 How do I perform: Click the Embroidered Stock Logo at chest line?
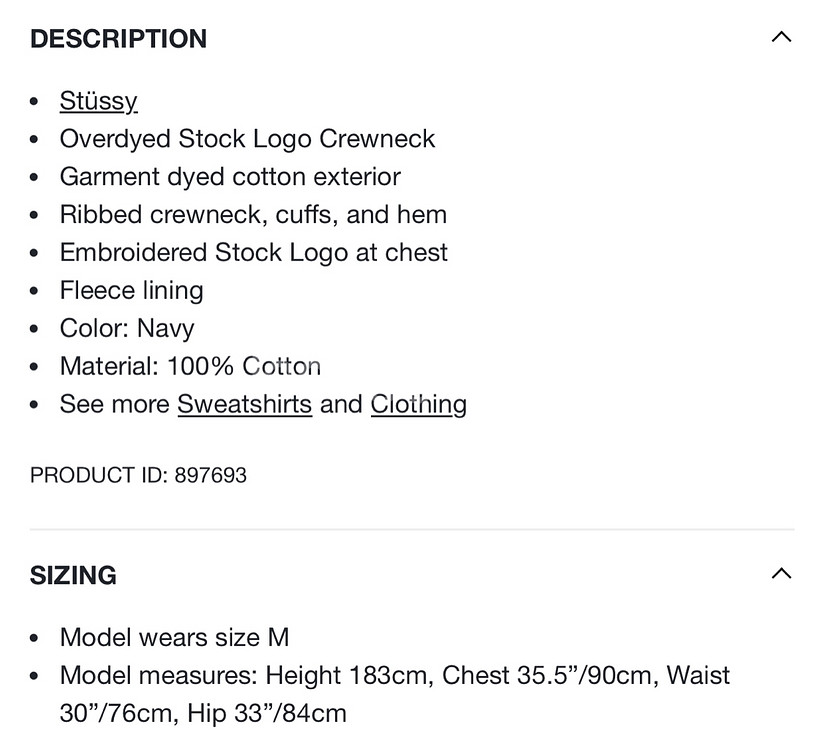(254, 253)
